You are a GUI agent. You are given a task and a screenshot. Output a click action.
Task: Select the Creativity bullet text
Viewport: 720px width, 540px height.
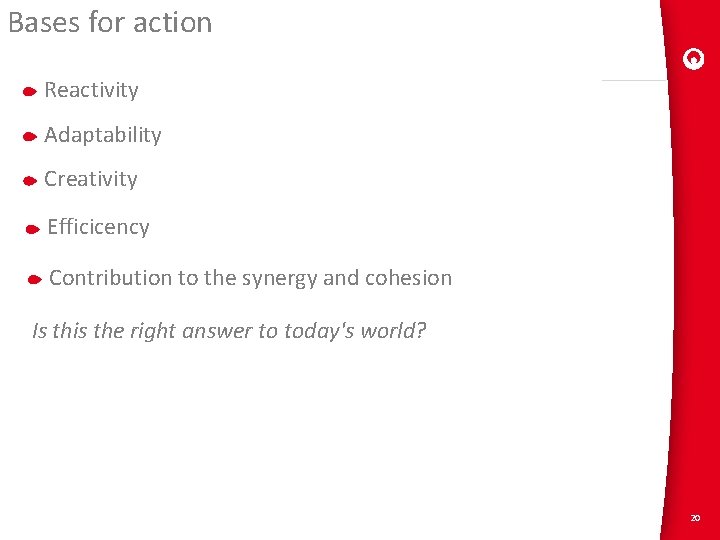click(x=90, y=180)
